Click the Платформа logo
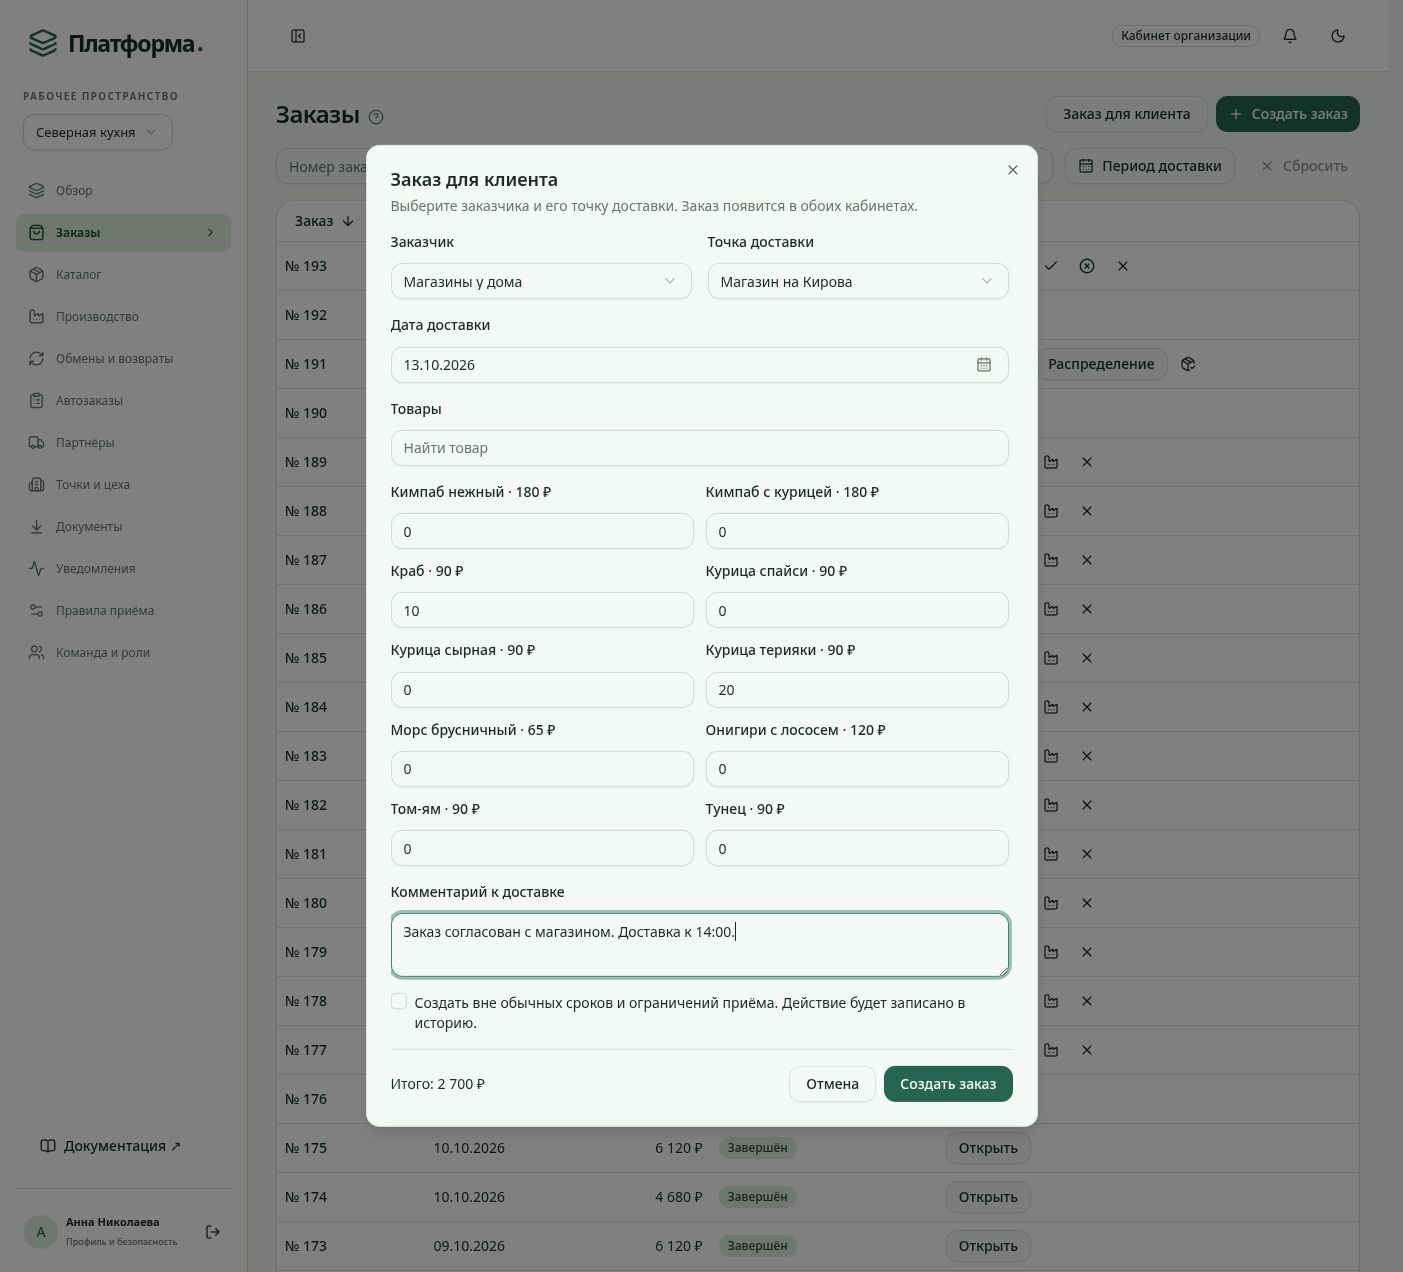The height and width of the screenshot is (1272, 1403). [115, 44]
